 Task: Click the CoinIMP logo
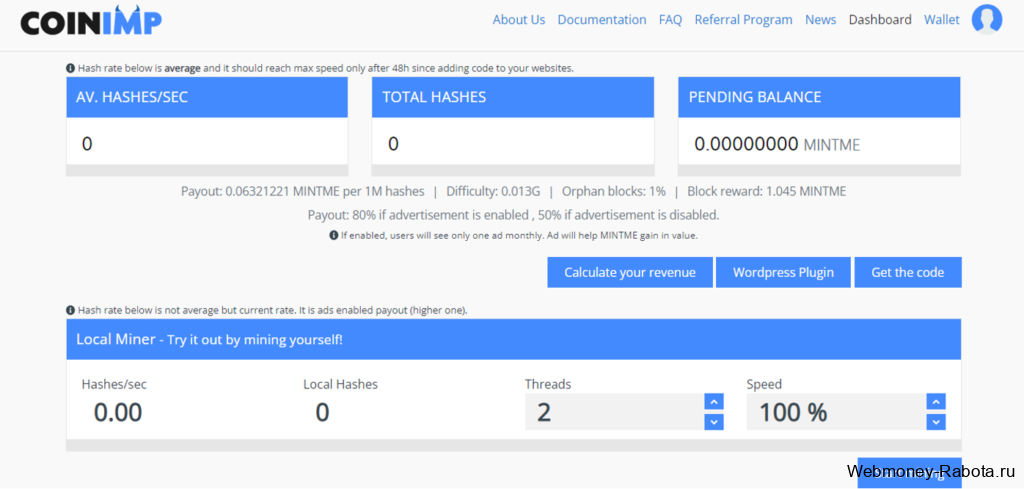click(91, 20)
